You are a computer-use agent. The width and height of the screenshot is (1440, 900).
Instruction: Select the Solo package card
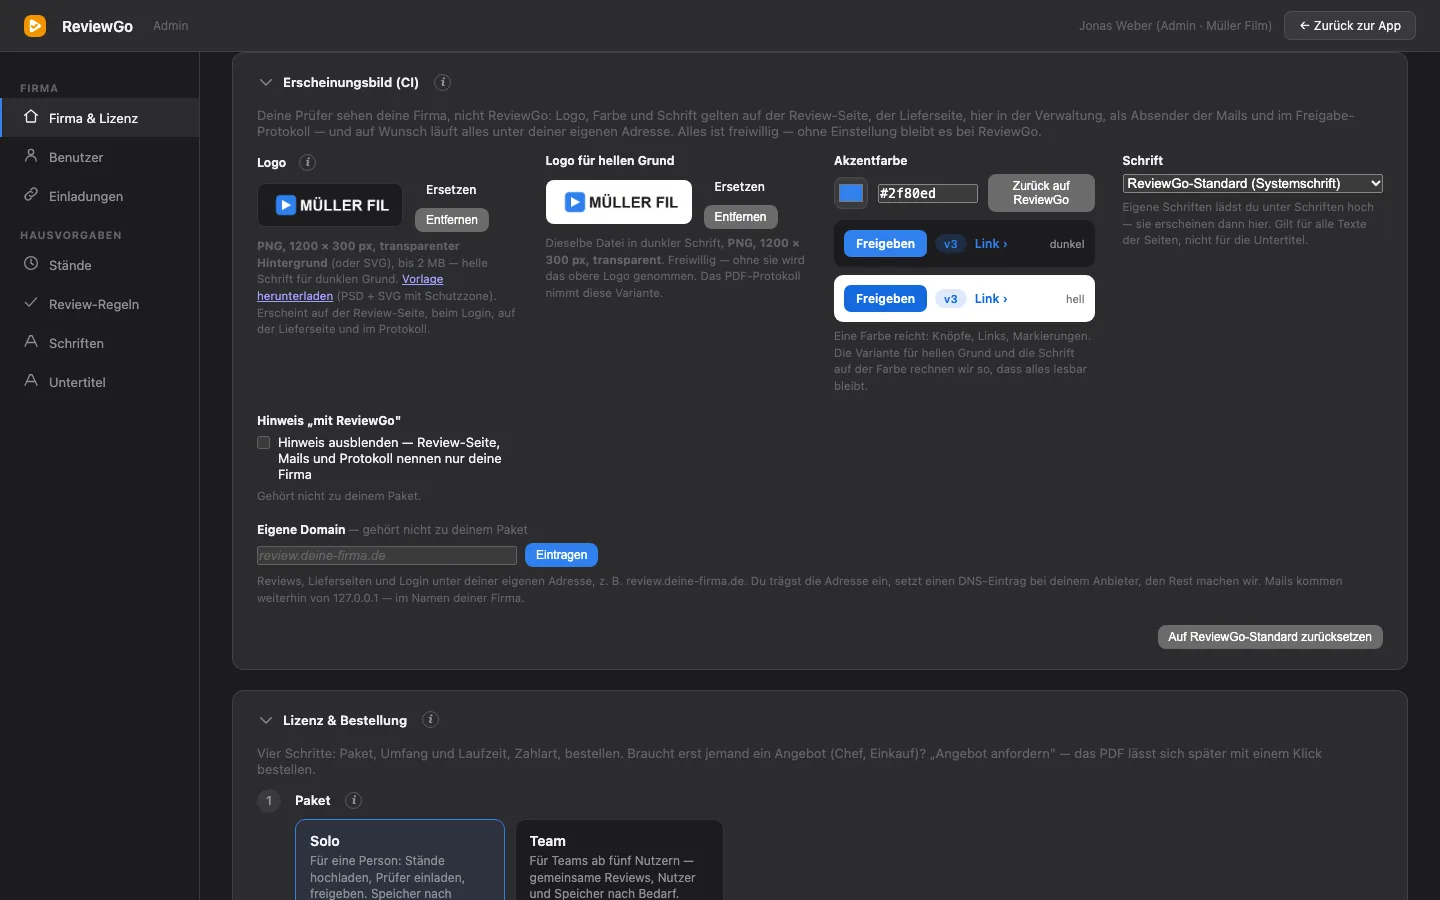pyautogui.click(x=400, y=860)
